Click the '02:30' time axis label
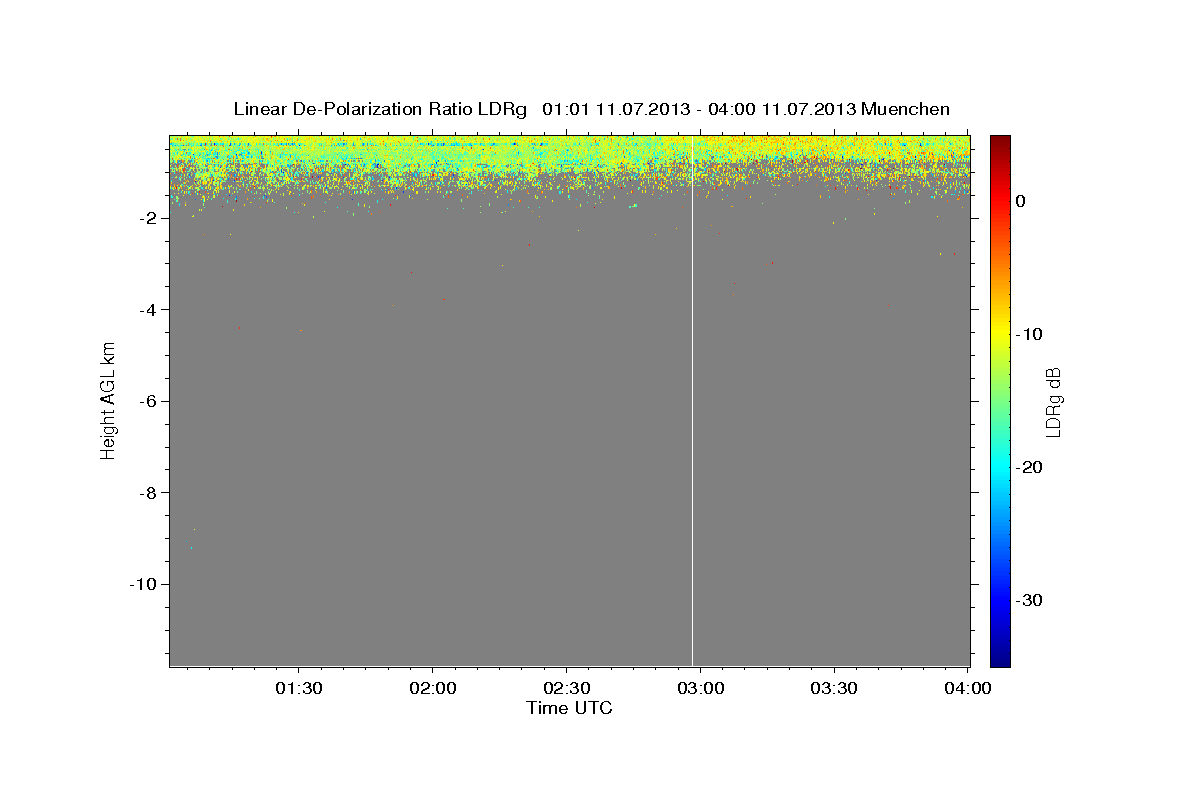Viewport: 1200px width, 800px height. (x=566, y=688)
